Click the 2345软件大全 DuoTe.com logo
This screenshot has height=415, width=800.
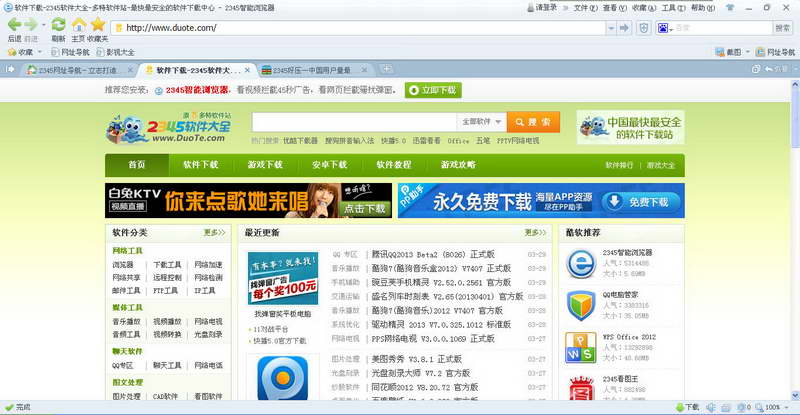(169, 128)
